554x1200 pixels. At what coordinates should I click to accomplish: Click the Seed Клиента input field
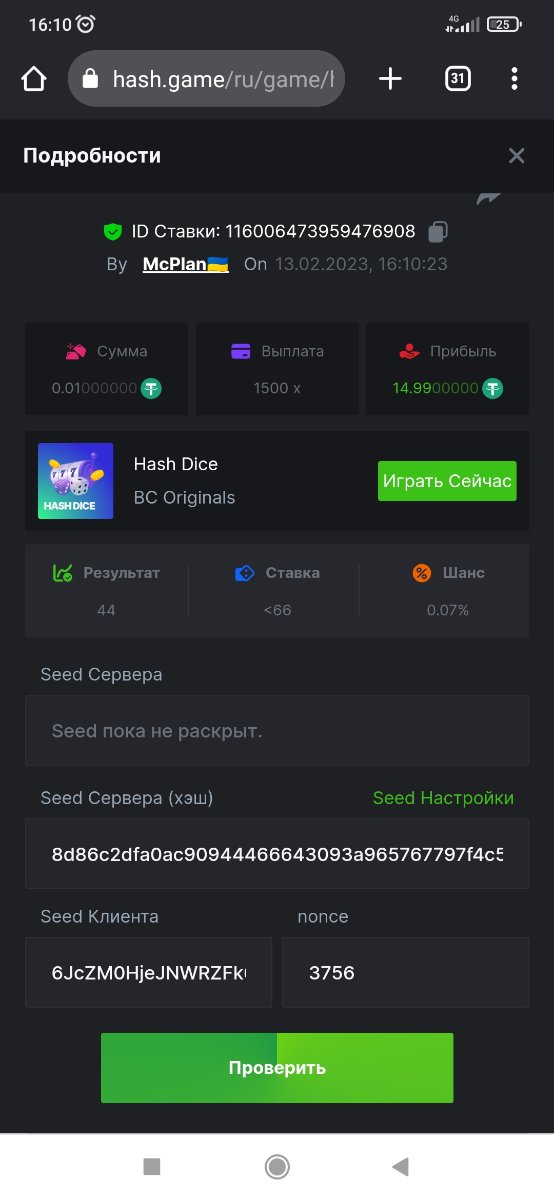click(148, 972)
